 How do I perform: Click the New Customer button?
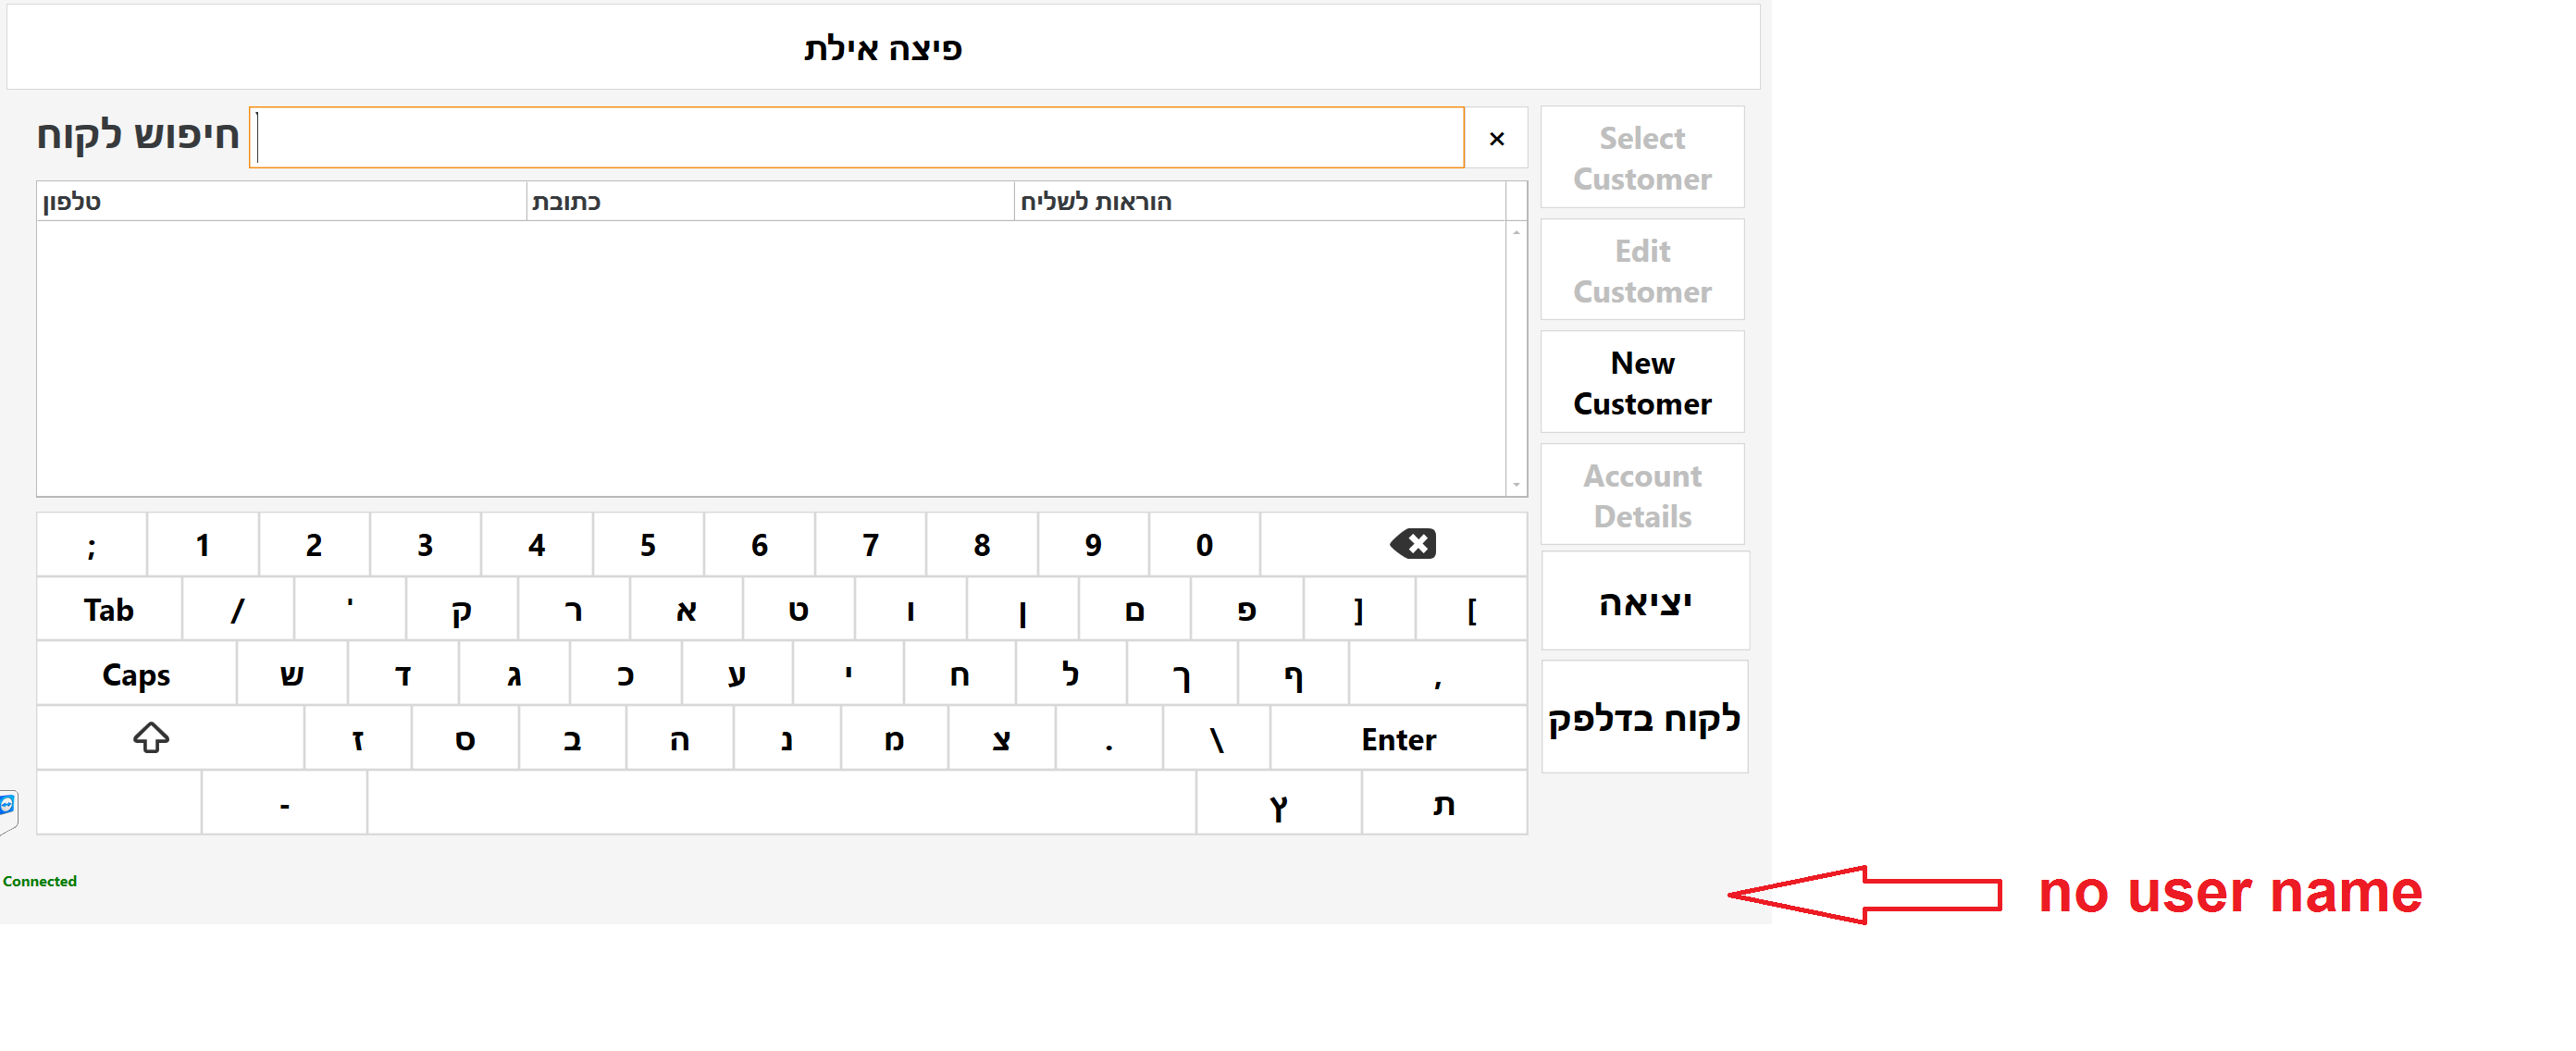(x=1641, y=382)
